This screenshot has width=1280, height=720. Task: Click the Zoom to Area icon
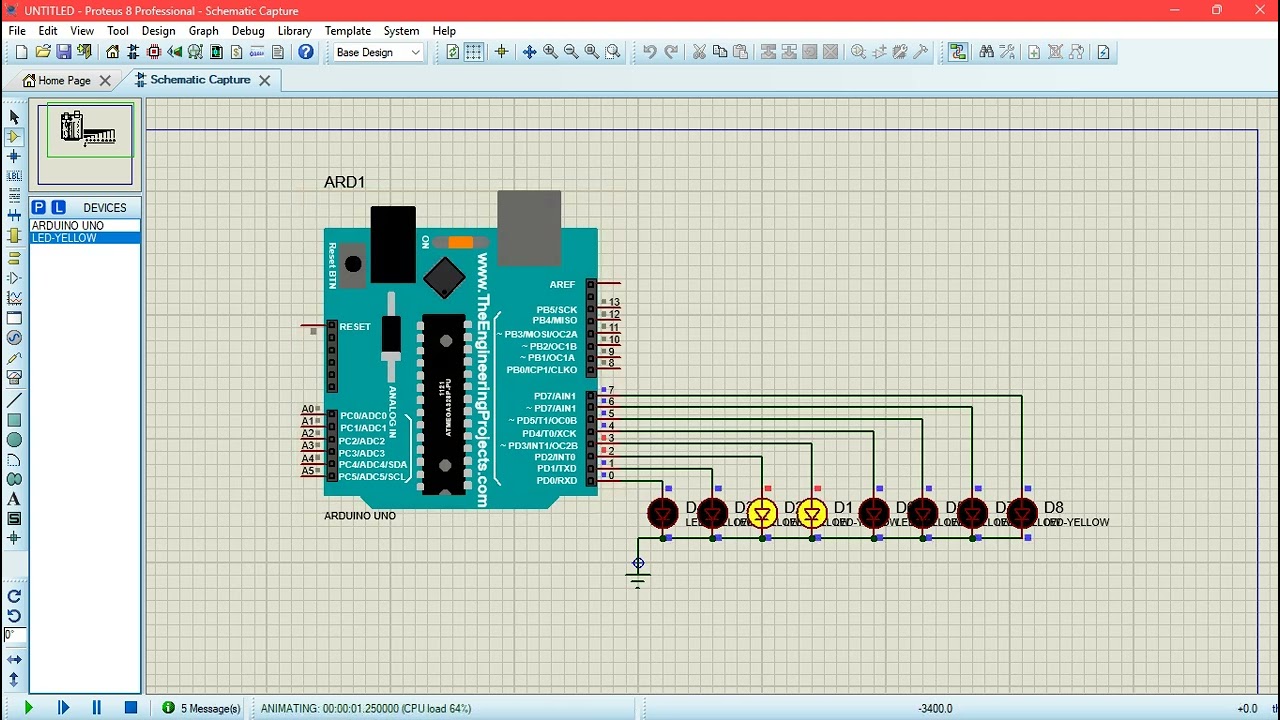(x=613, y=52)
